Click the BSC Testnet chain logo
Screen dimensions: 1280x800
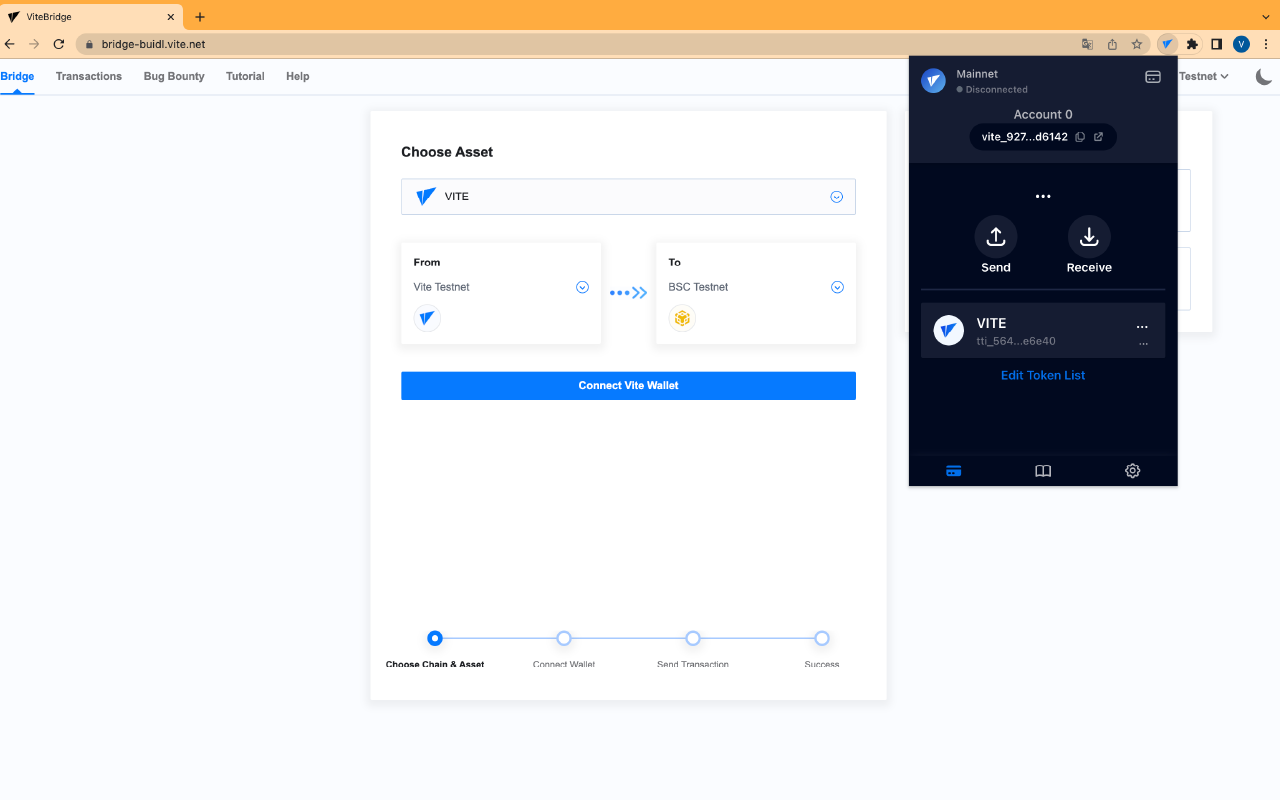pos(682,318)
